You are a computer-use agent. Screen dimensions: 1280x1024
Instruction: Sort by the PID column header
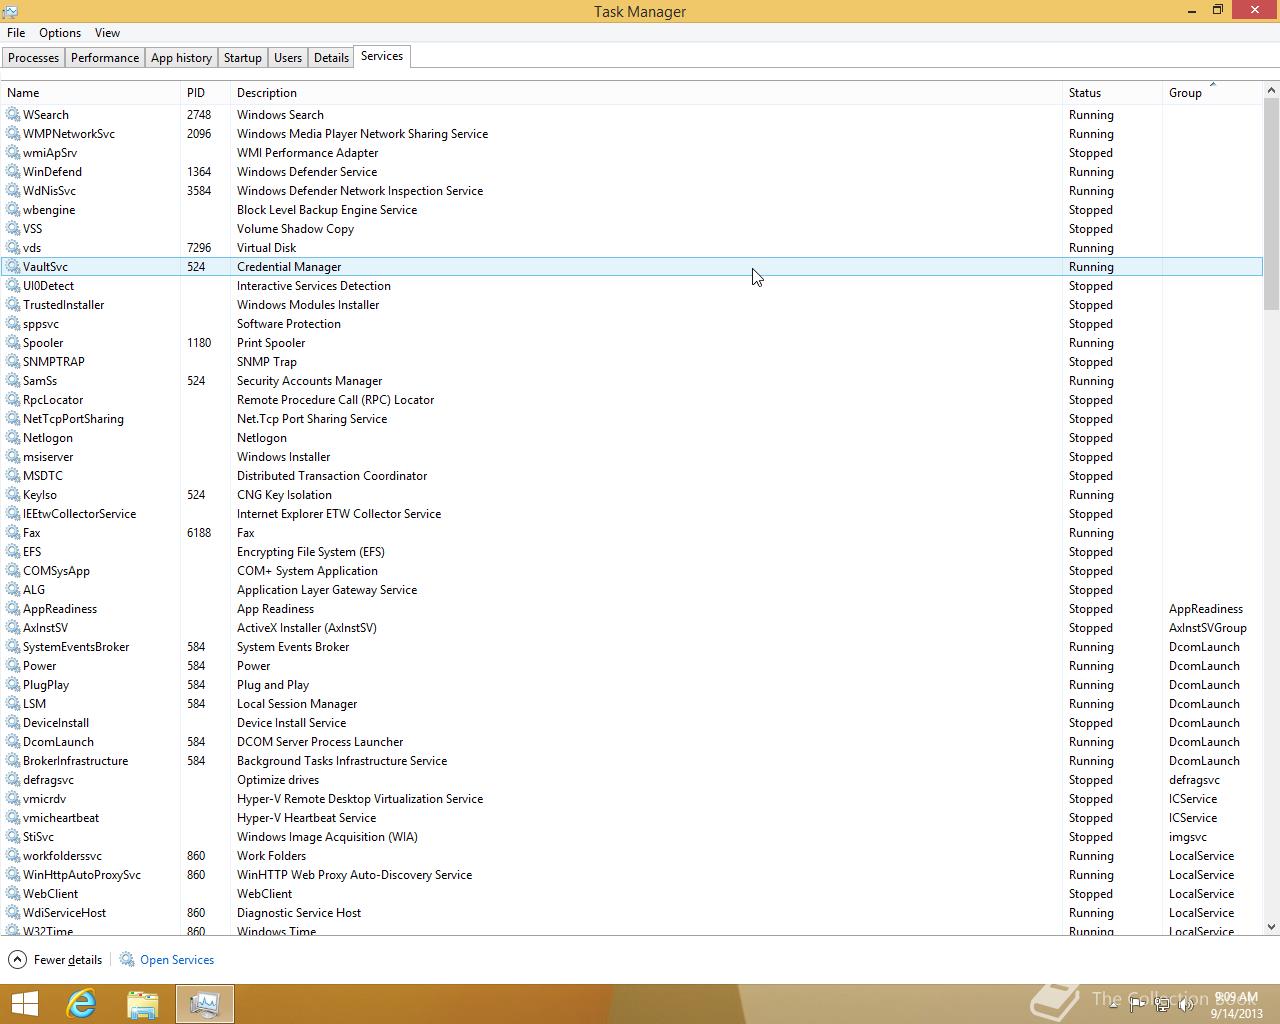tap(206, 93)
